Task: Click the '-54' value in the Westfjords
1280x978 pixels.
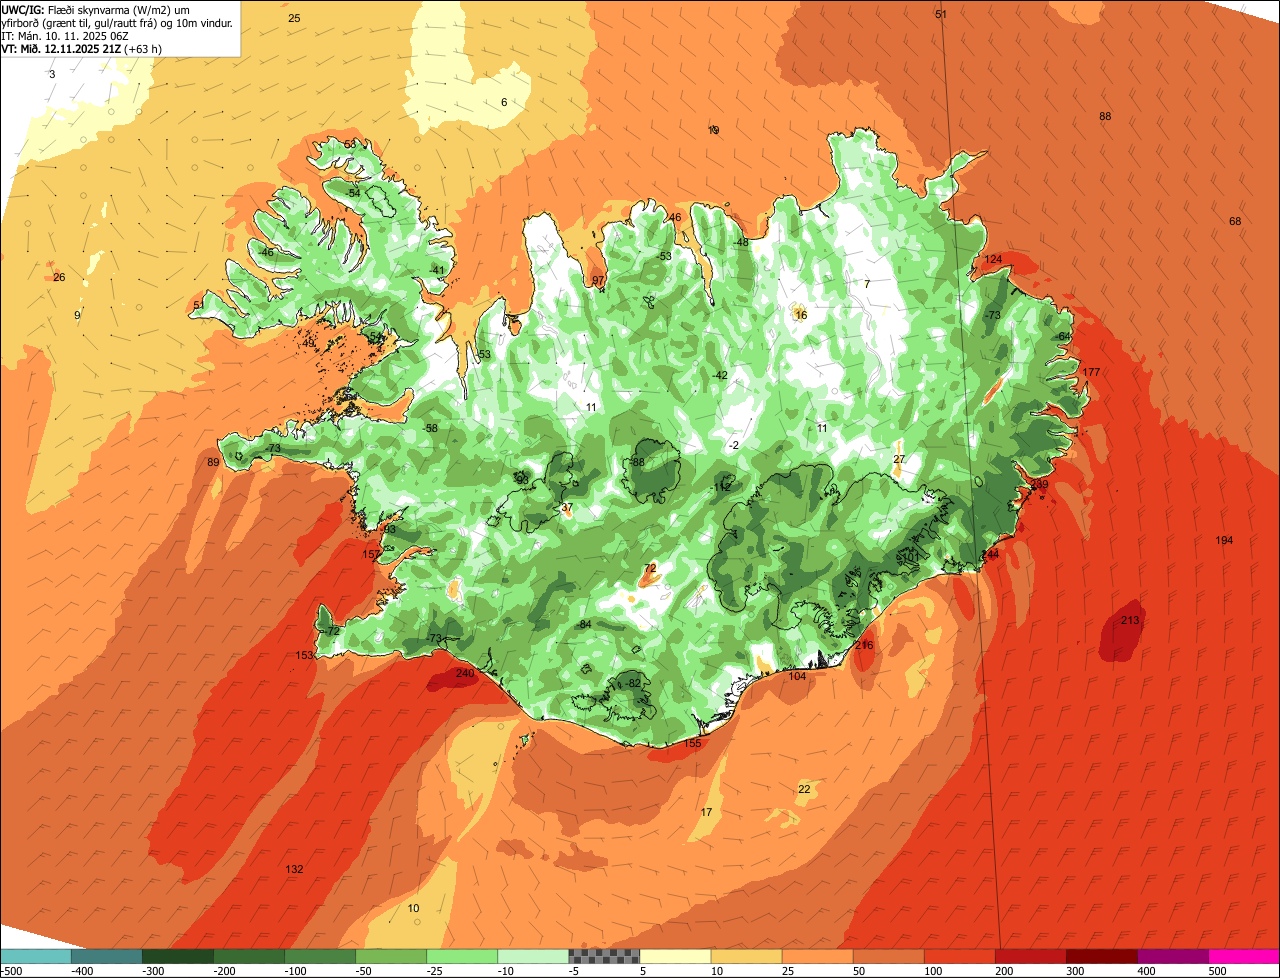Action: [352, 192]
